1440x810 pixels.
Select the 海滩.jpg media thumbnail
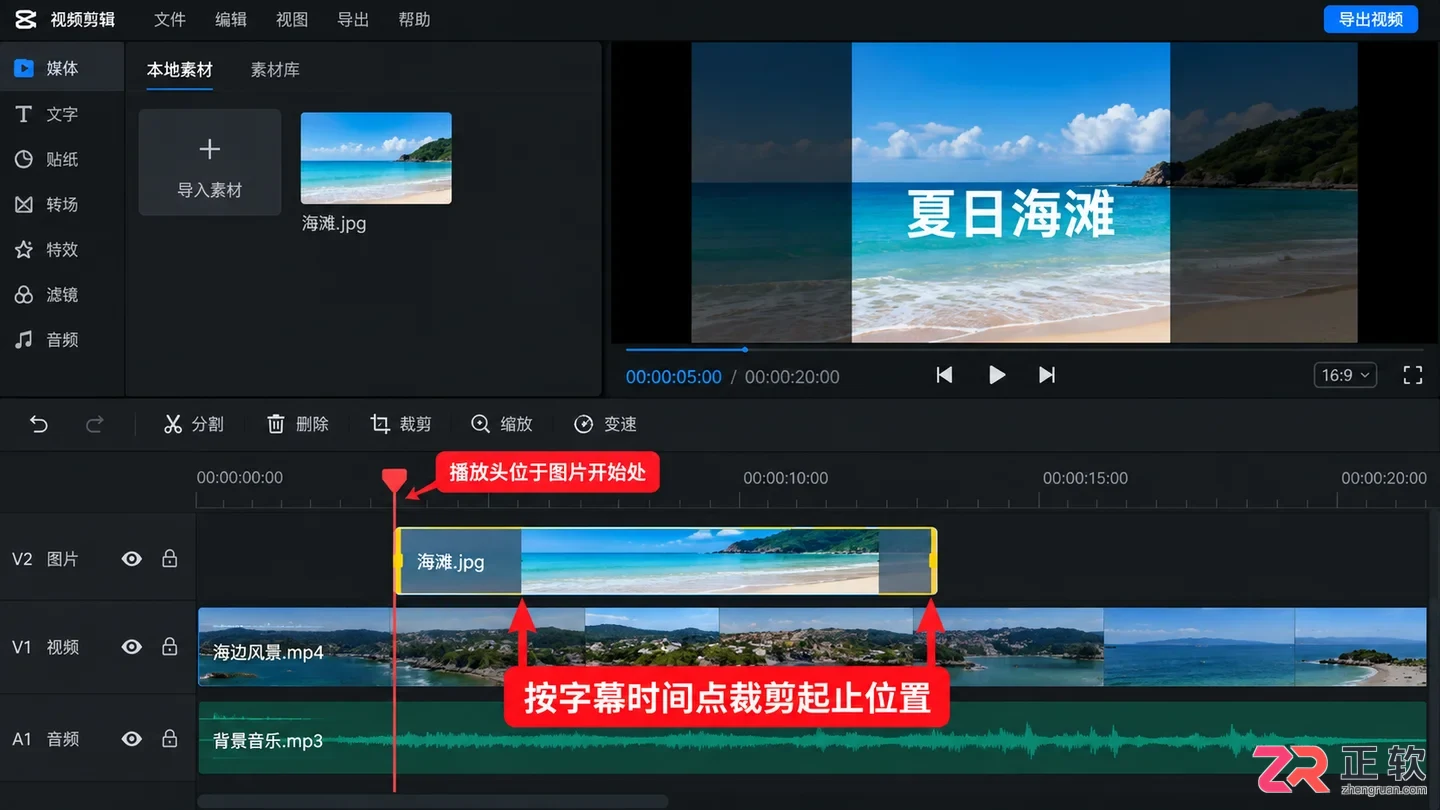pyautogui.click(x=376, y=158)
